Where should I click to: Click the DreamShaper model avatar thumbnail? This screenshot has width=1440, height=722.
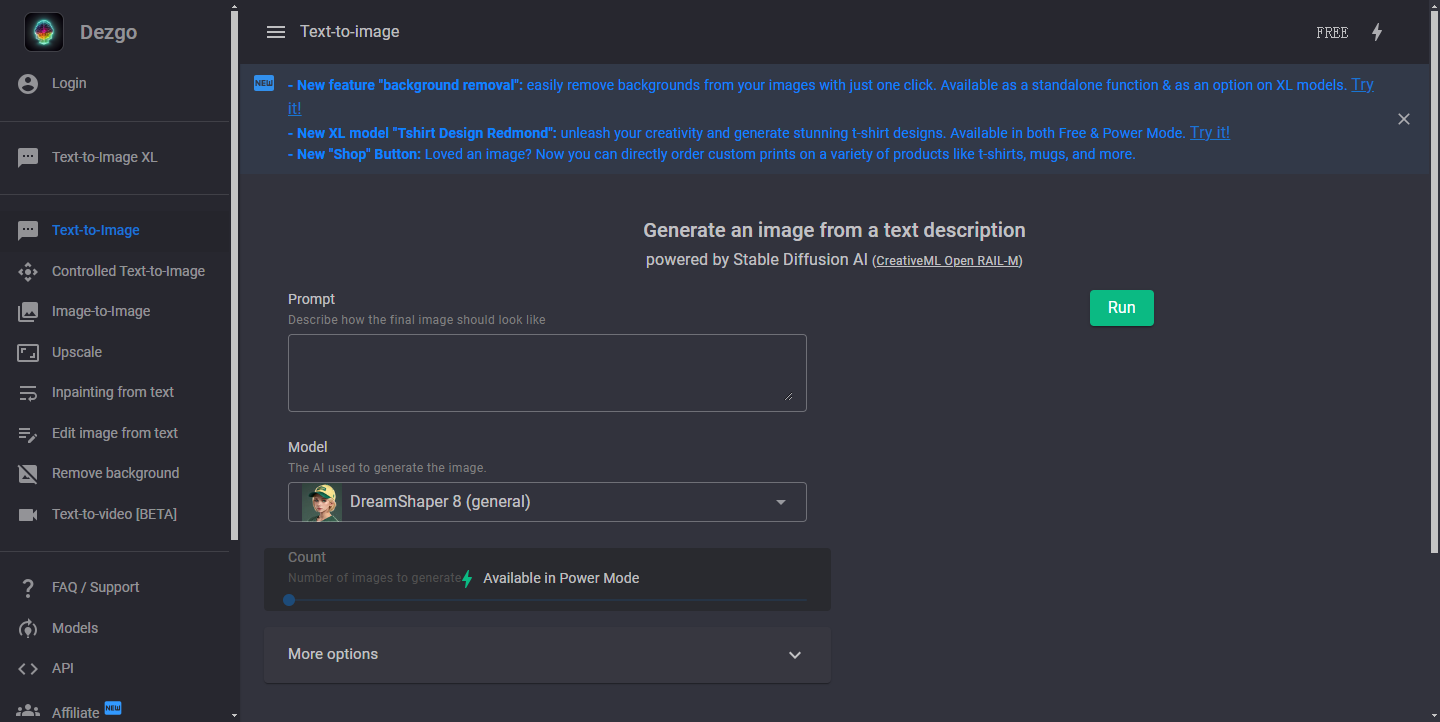pyautogui.click(x=321, y=502)
